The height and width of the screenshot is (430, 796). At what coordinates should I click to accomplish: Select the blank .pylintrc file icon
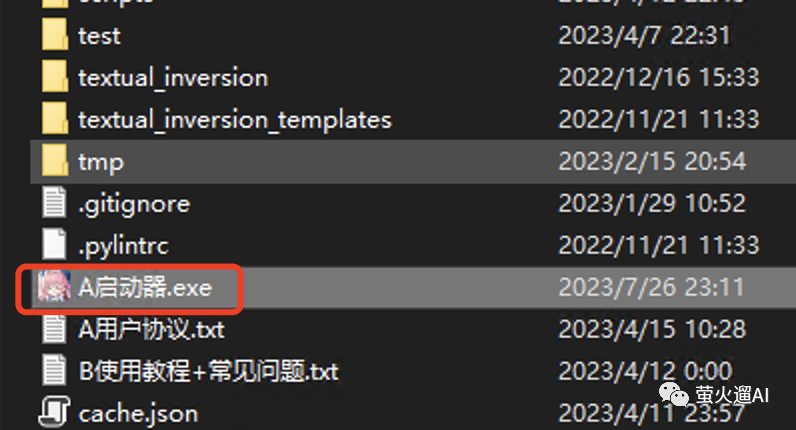click(x=54, y=245)
